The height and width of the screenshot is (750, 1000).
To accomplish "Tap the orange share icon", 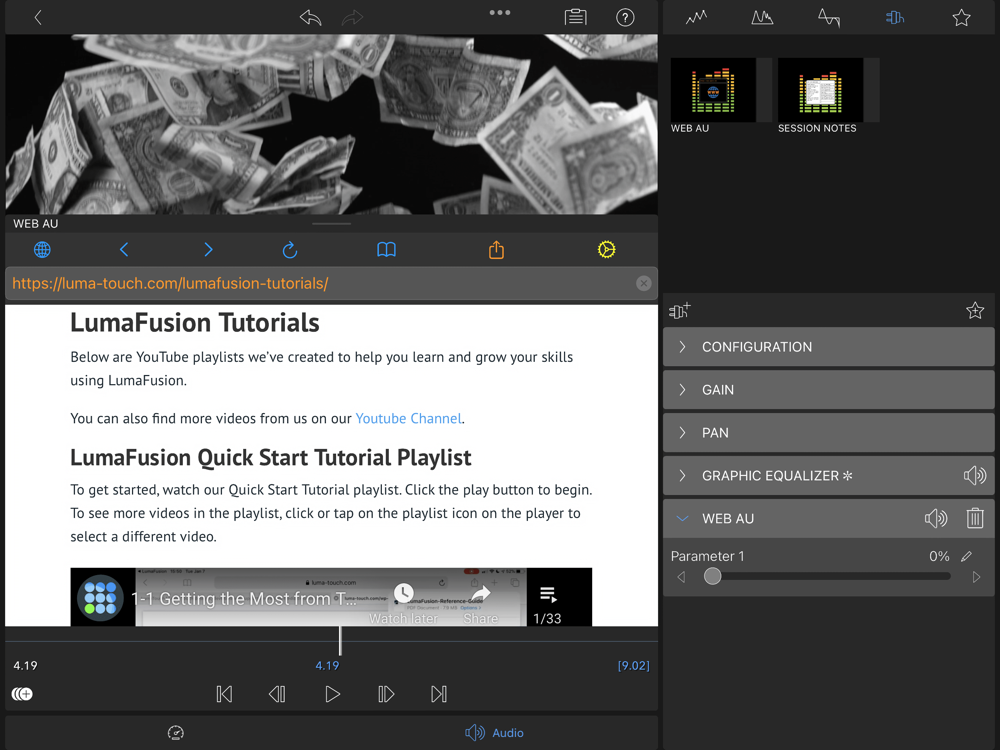I will [x=496, y=249].
